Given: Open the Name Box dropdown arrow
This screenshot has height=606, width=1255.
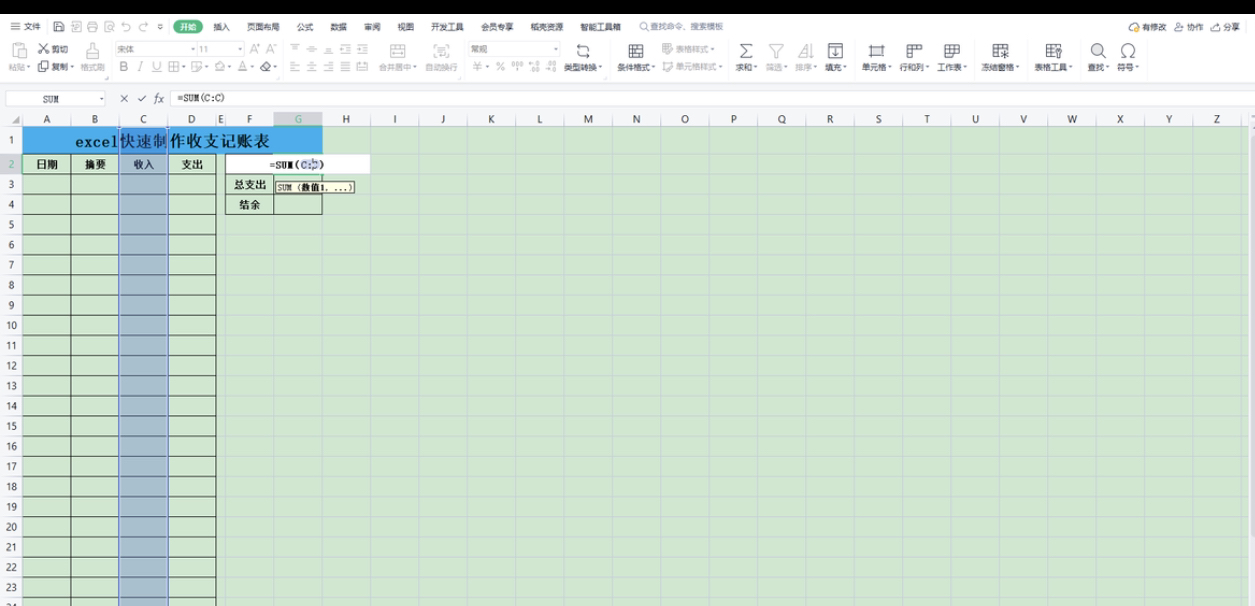Looking at the screenshot, I should coord(102,99).
